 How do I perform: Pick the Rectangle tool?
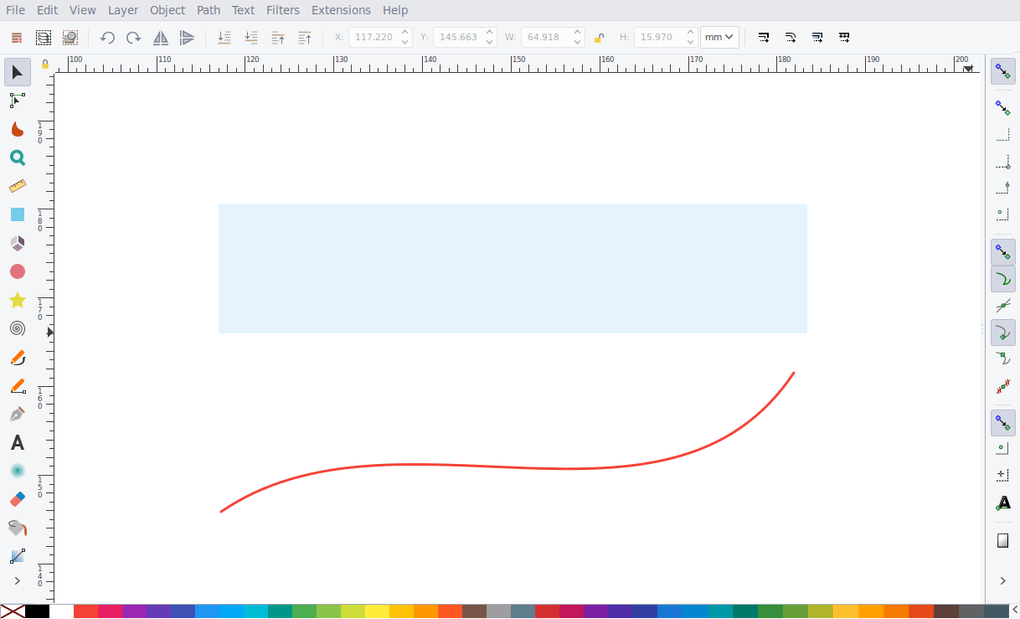click(16, 214)
